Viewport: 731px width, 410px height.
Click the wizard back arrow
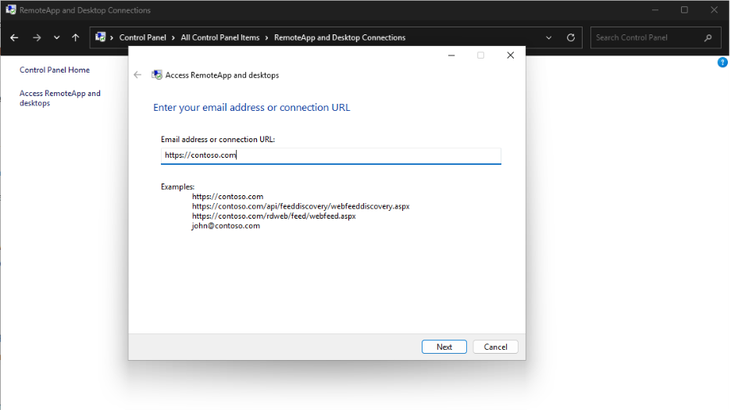pyautogui.click(x=137, y=75)
